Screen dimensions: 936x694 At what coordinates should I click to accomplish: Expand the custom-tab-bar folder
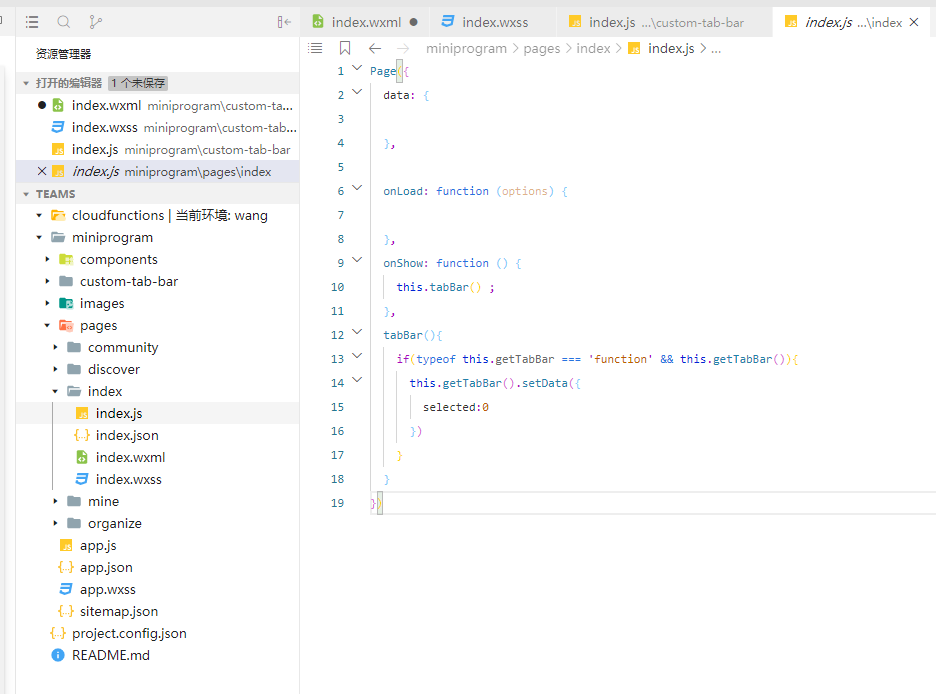[x=48, y=282]
